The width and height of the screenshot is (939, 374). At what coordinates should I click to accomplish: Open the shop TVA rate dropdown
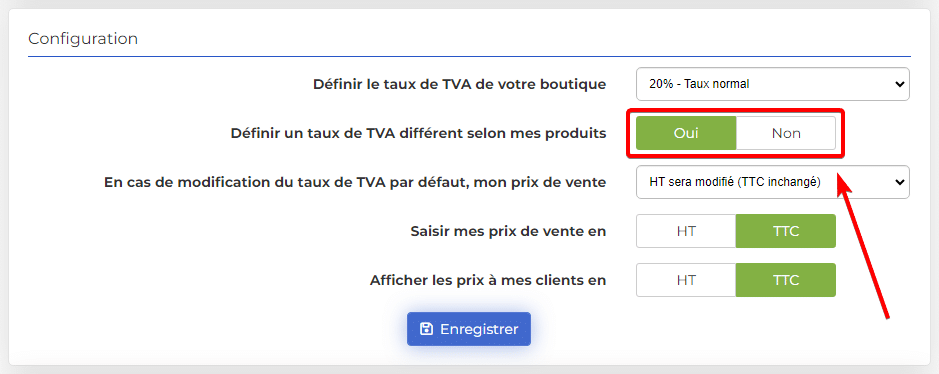pyautogui.click(x=773, y=84)
